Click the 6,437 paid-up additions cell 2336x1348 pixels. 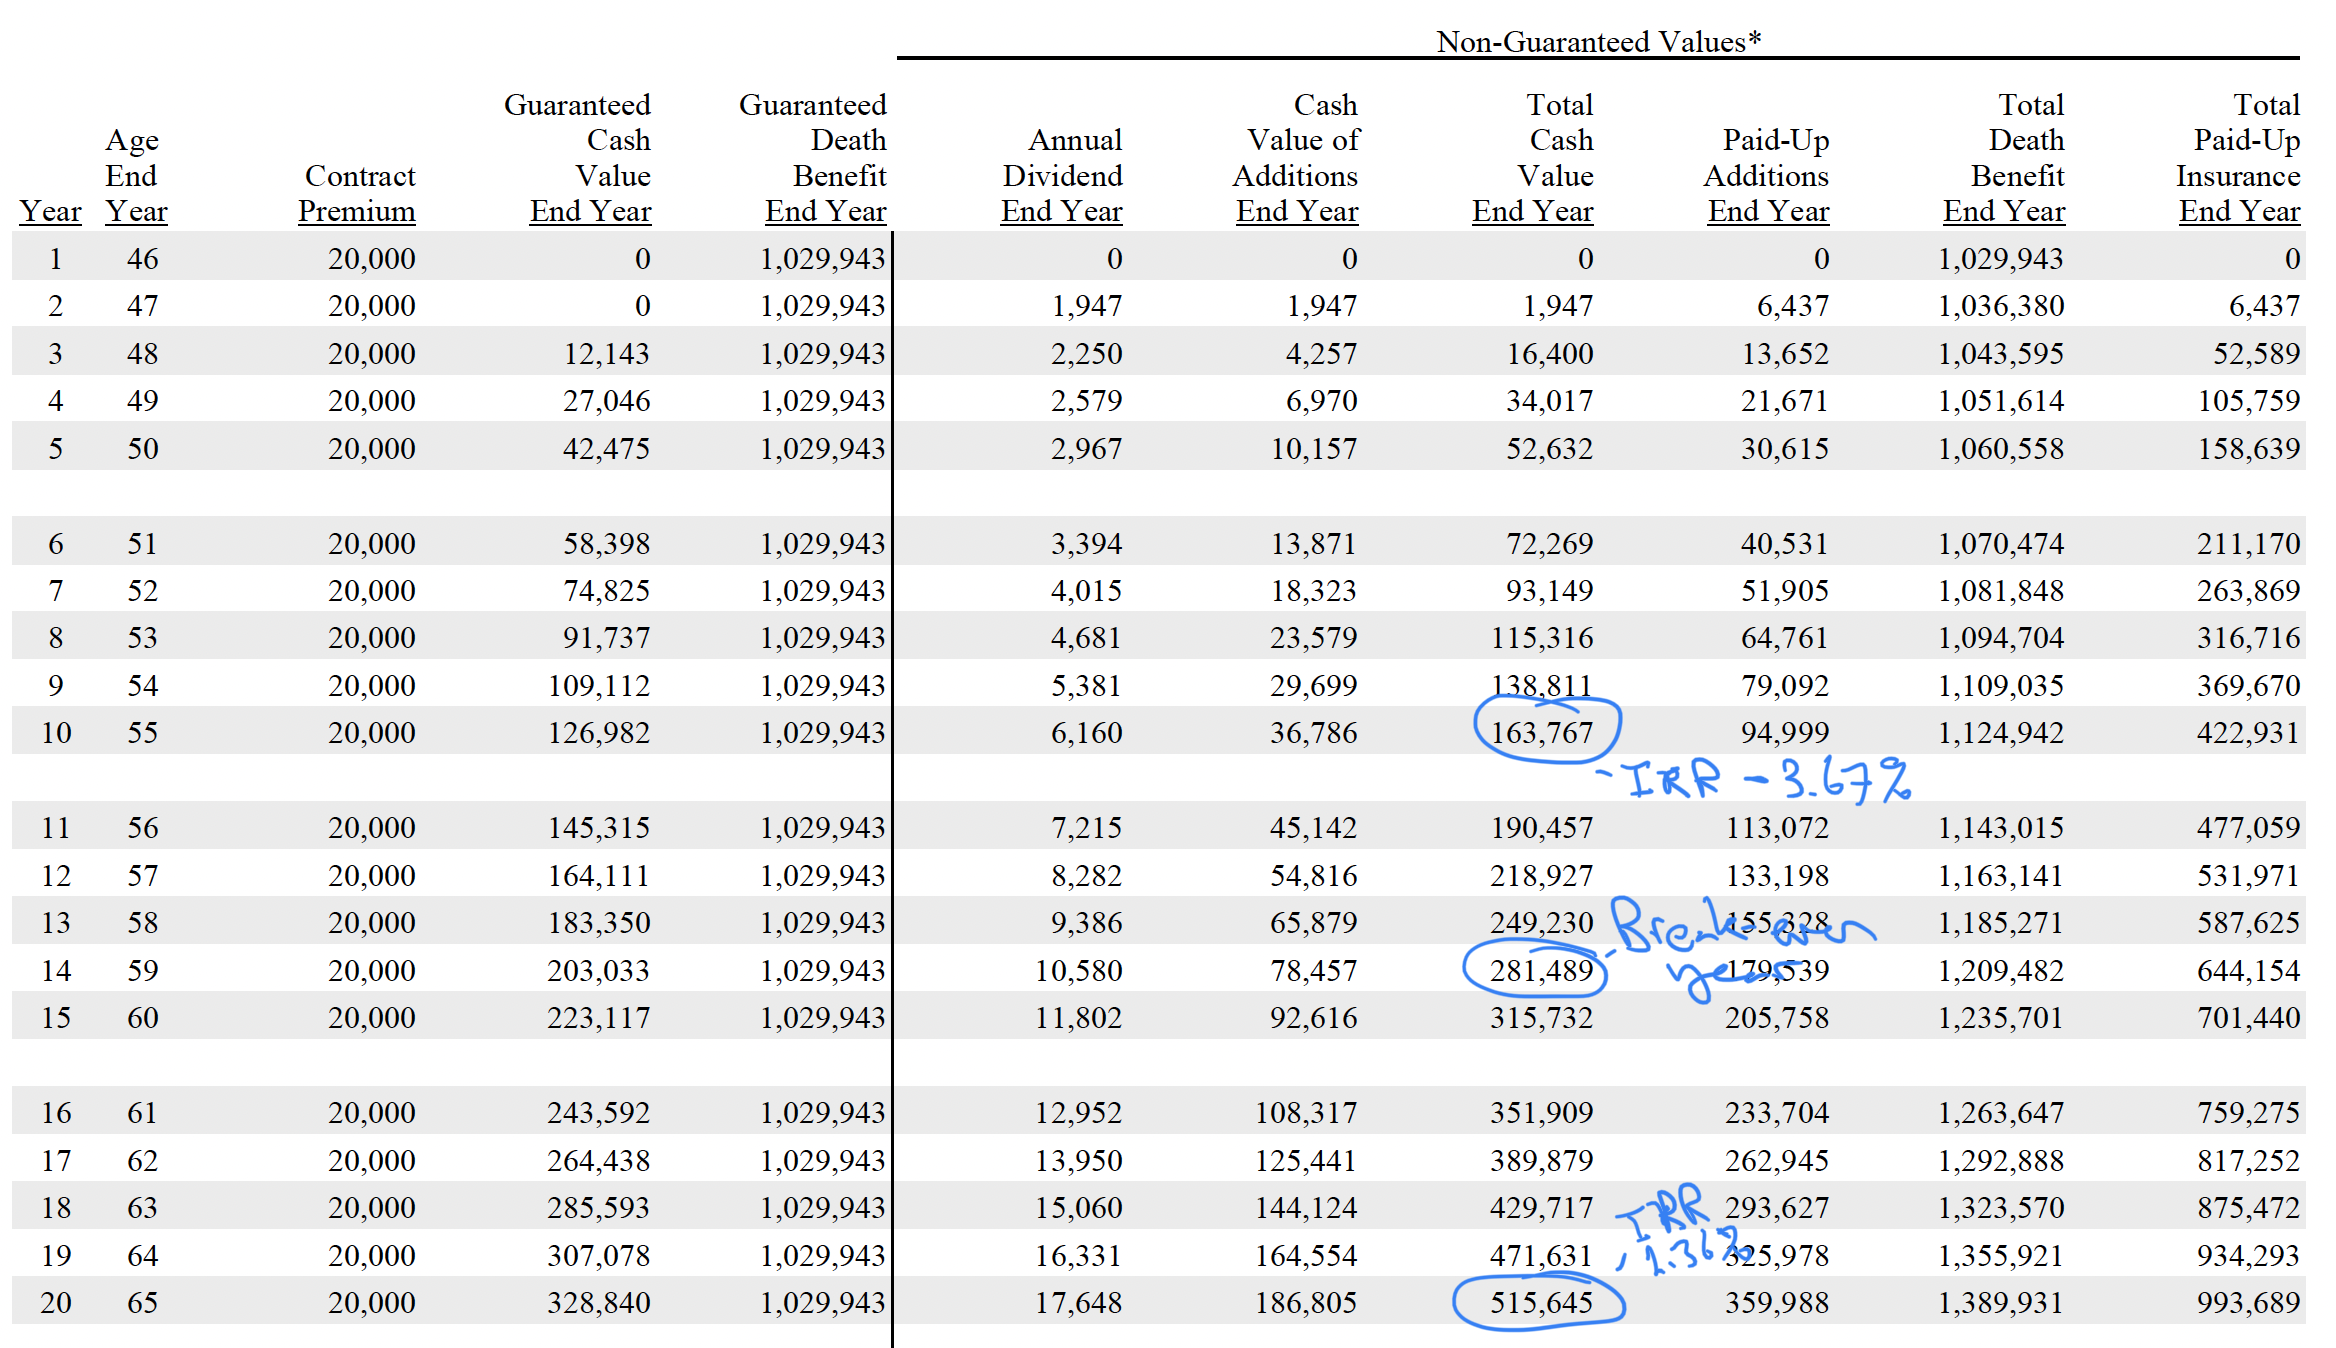pos(1792,306)
